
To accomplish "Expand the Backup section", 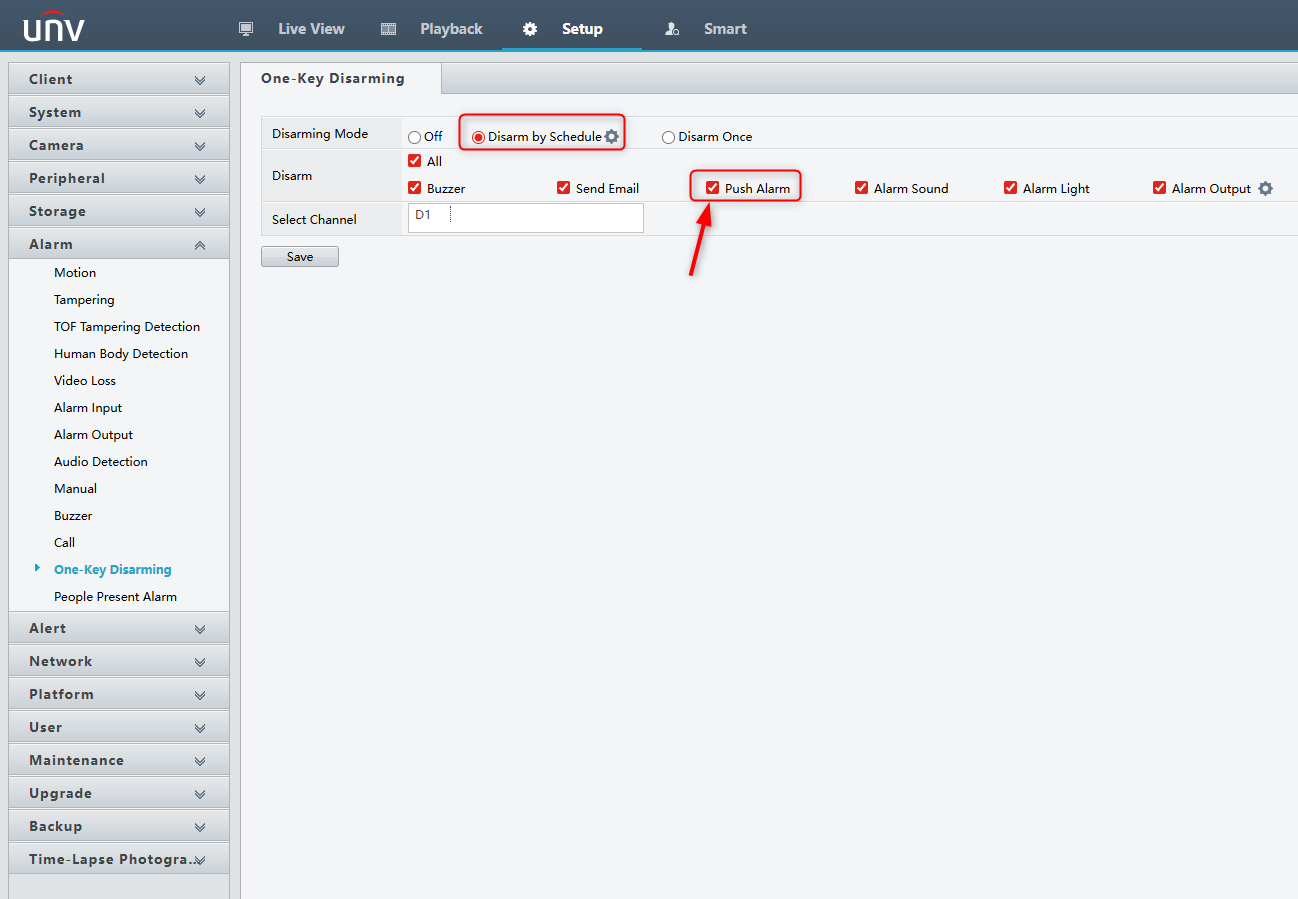I will click(x=119, y=827).
